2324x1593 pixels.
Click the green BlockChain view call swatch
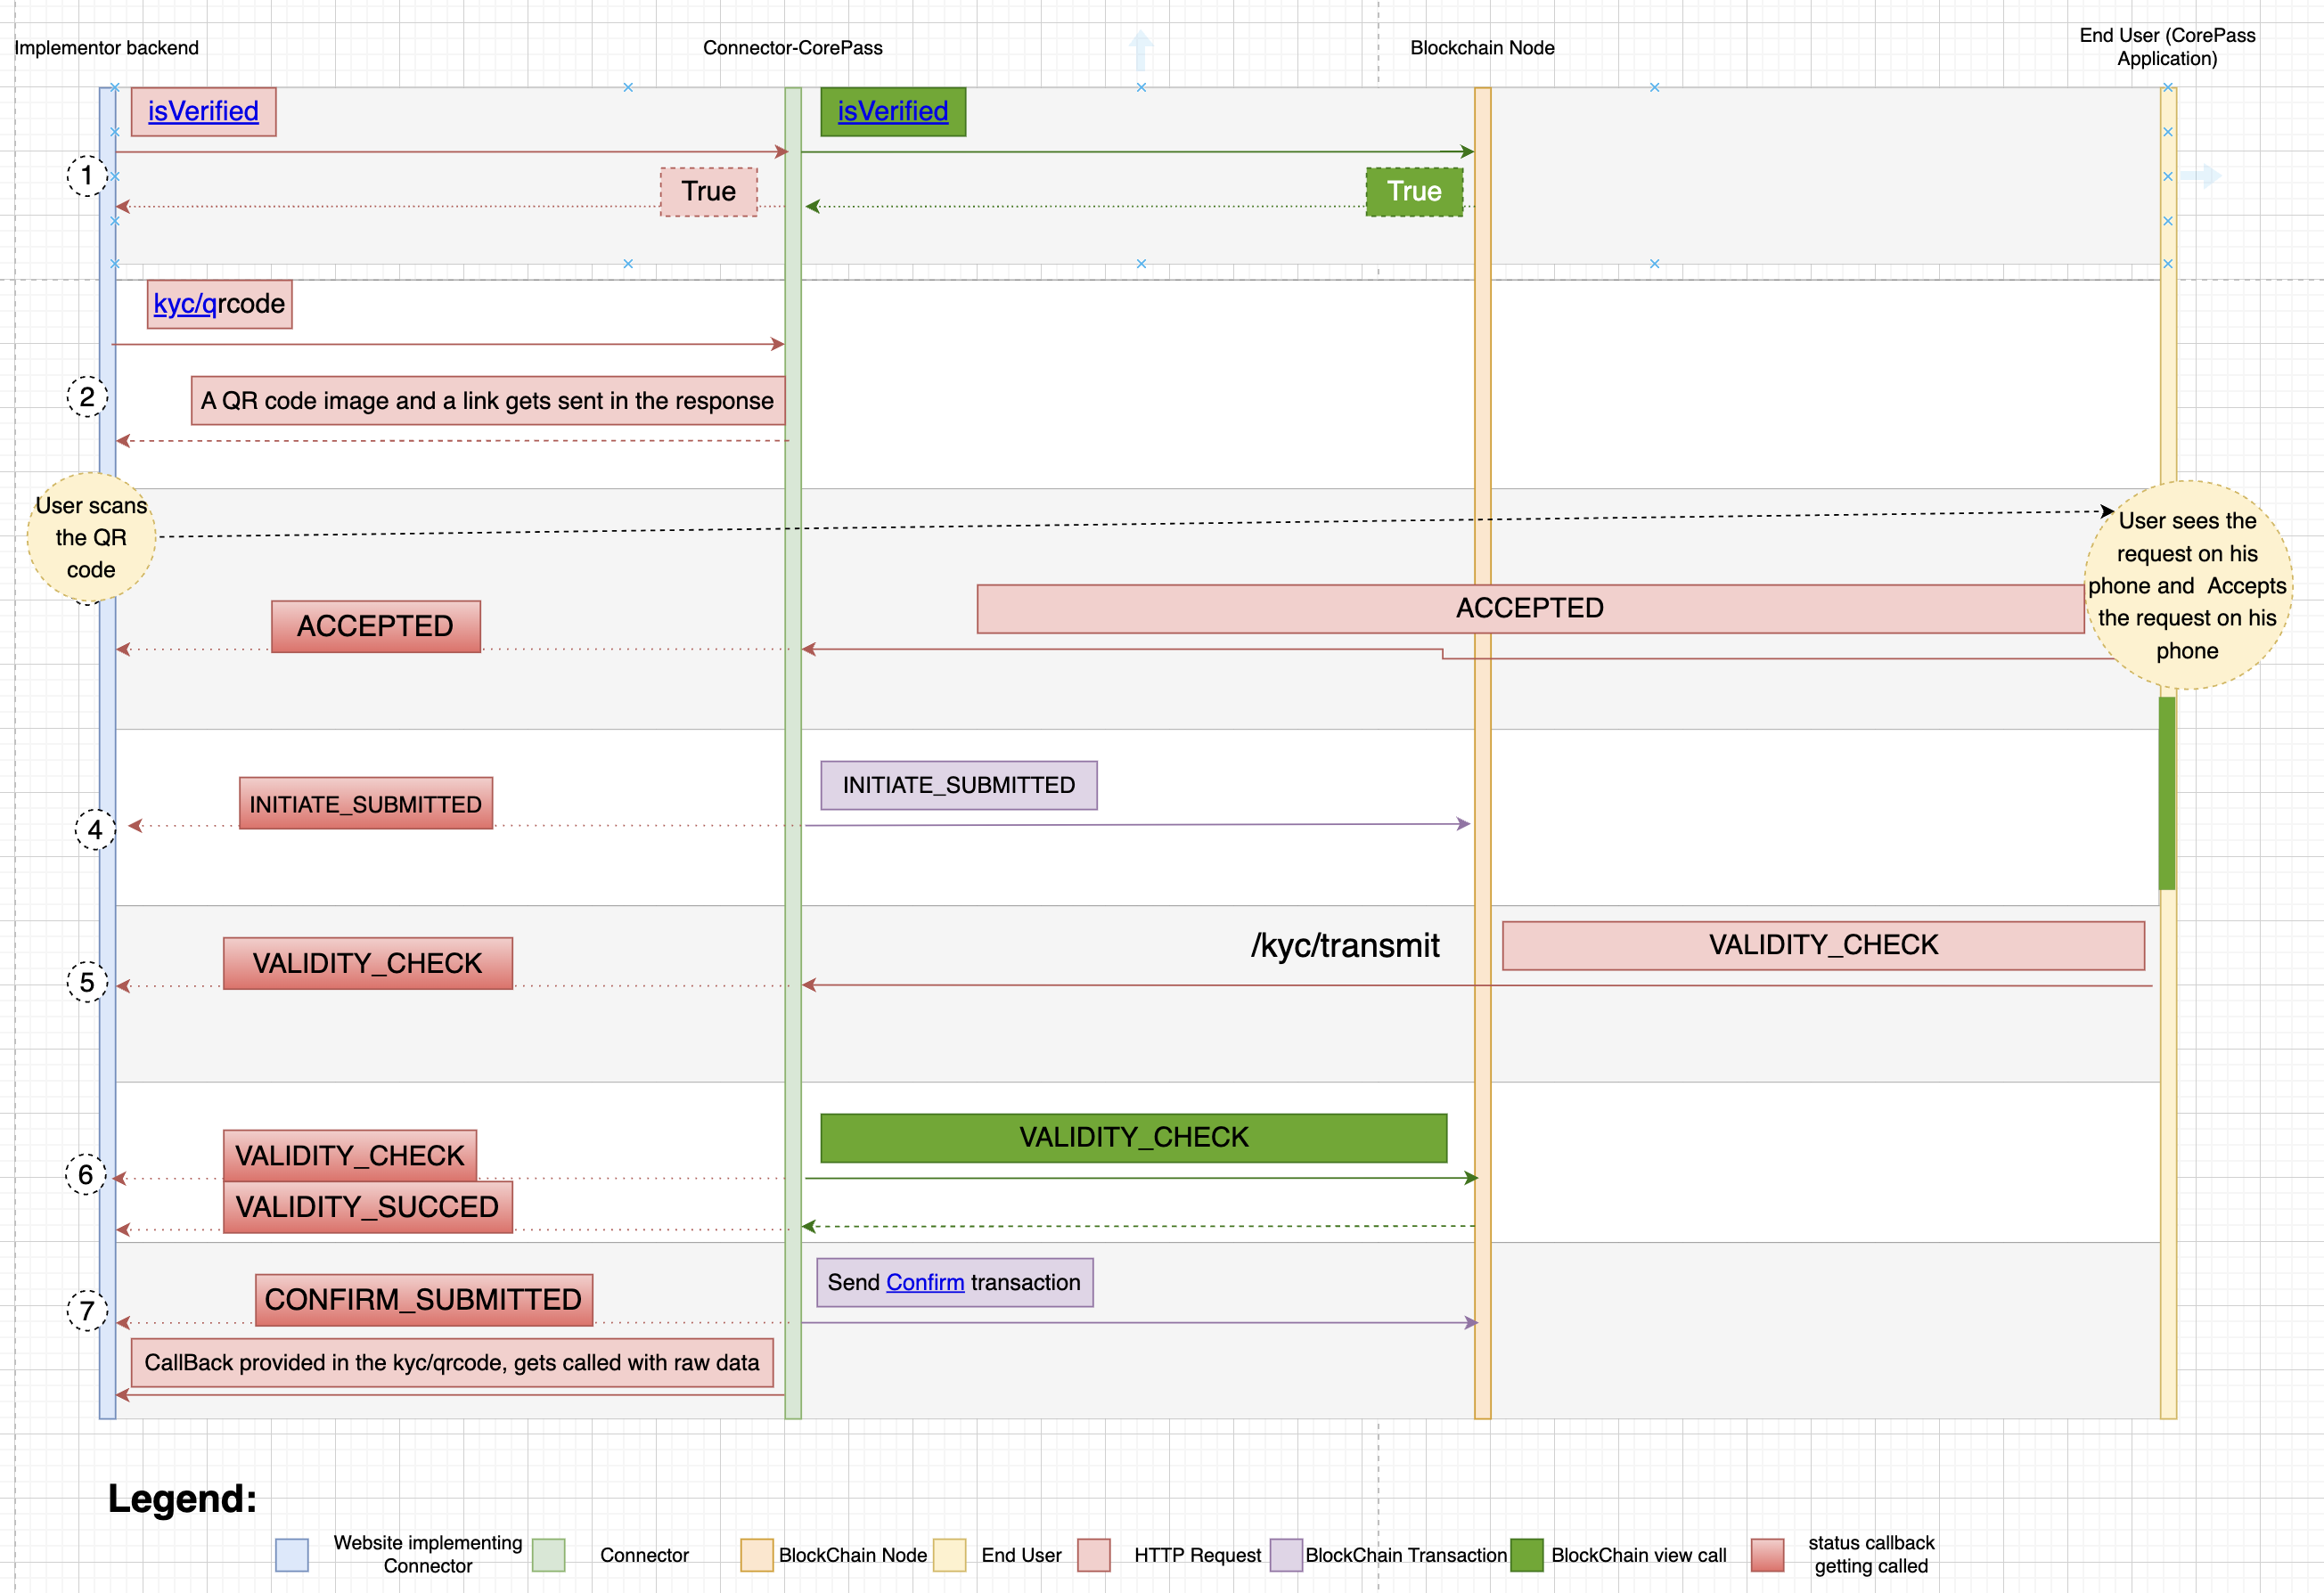point(1527,1555)
